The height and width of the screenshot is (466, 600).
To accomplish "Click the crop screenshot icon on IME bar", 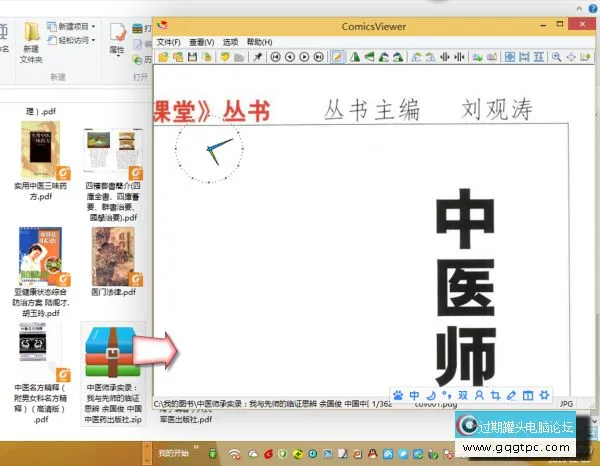I will (x=496, y=395).
